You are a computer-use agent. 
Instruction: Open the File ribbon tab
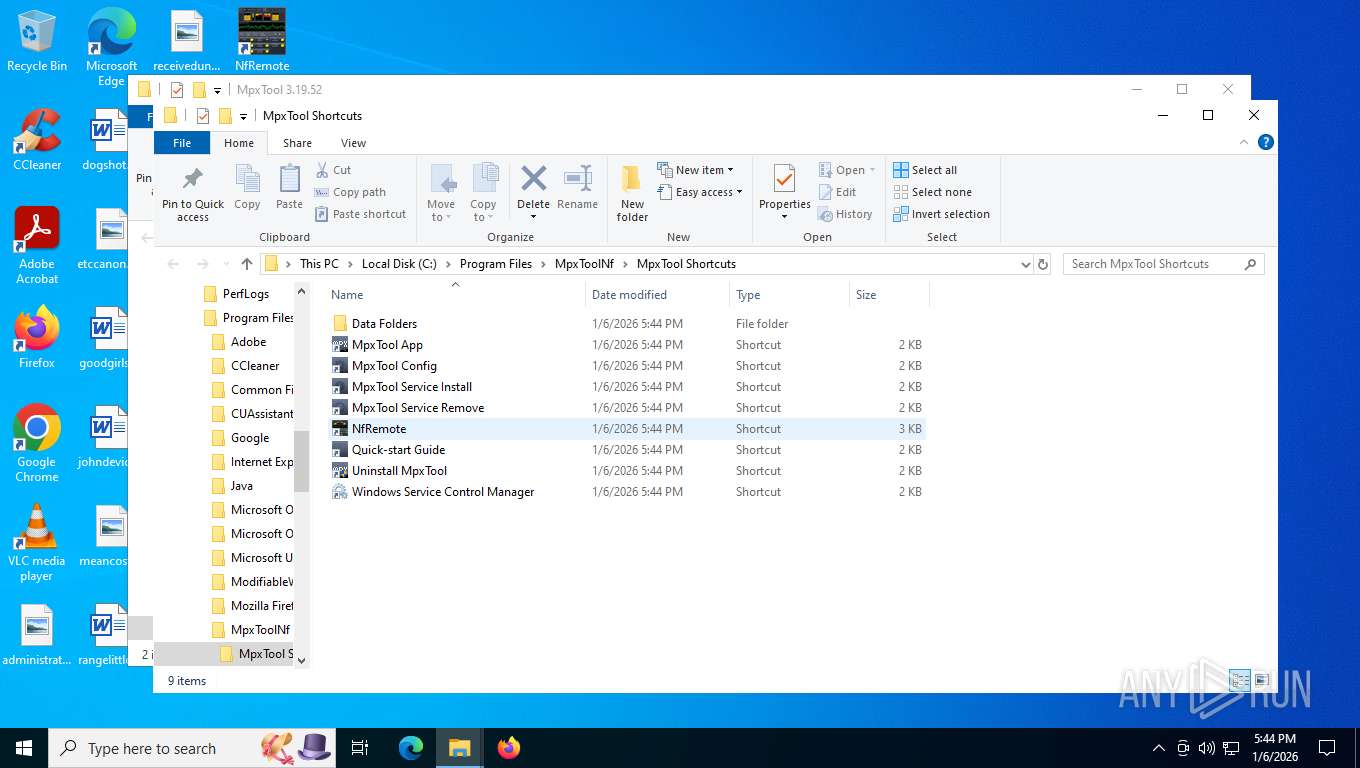coord(182,143)
